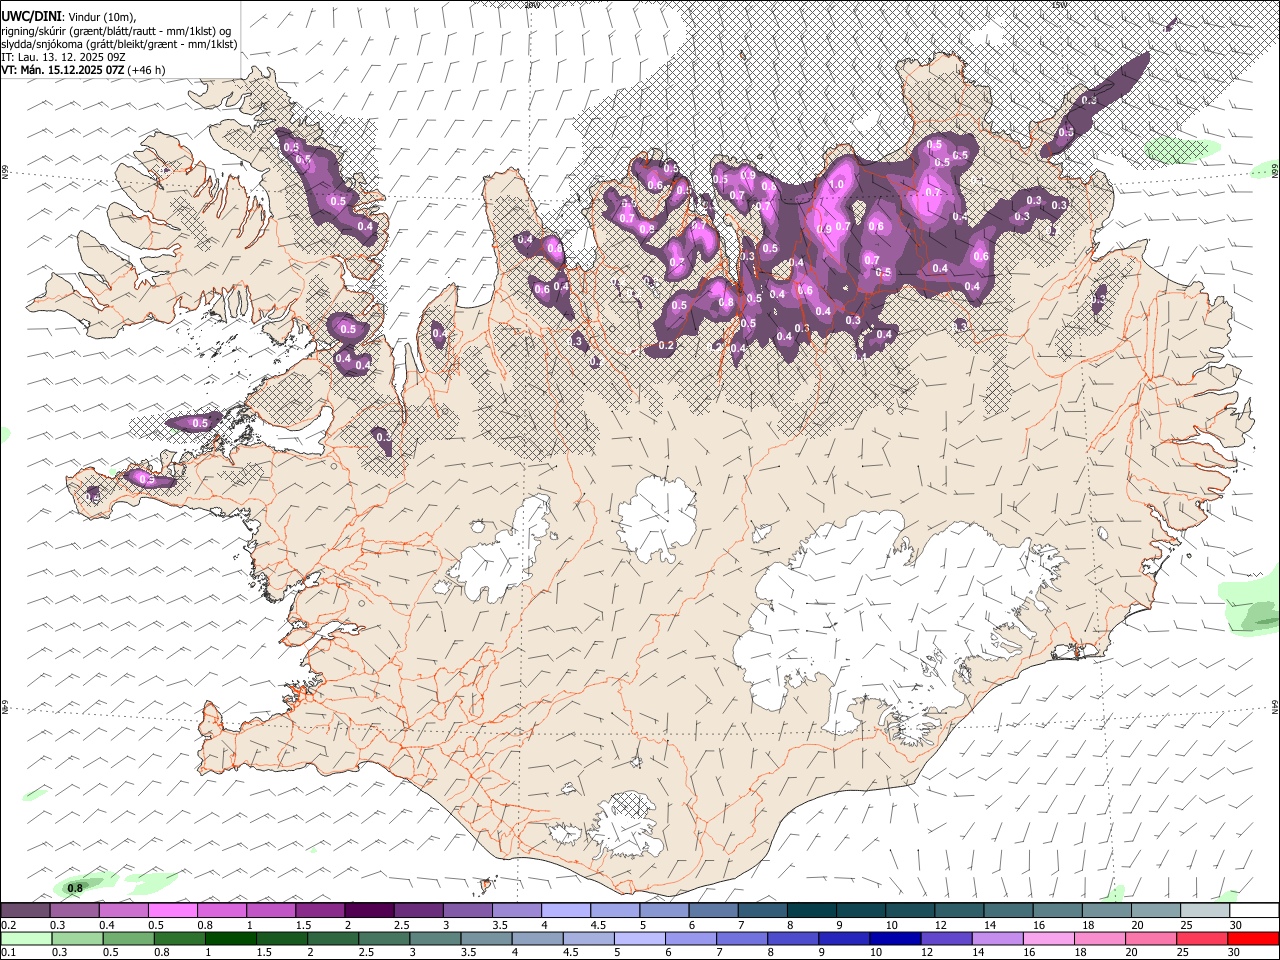Select the 'IT: Lau. 13. 12. 2025 09Z' text
Image resolution: width=1280 pixels, height=960 pixels.
[x=62, y=57]
